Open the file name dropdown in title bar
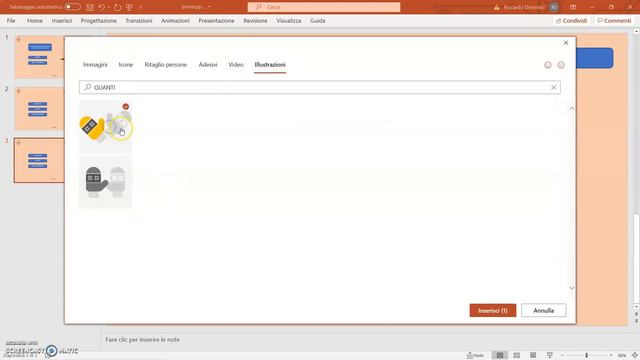 click(209, 7)
